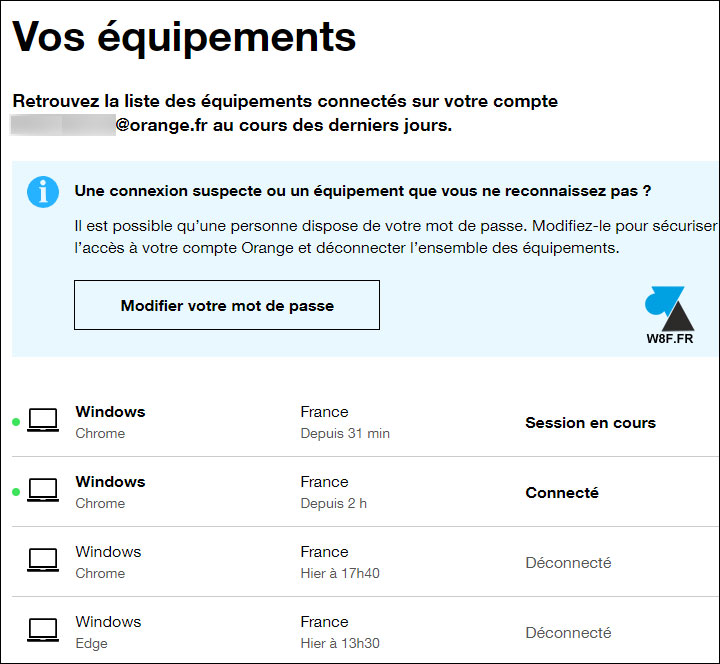Click 'Chrome' label in the Hier à 17h40 row
The image size is (720, 664).
tap(100, 573)
